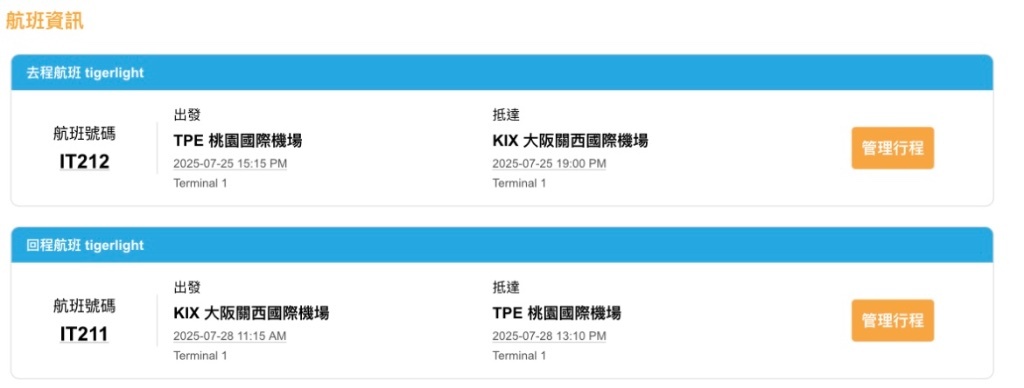Image resolution: width=1024 pixels, height=388 pixels.
Task: Click departure time 2025-07-28 11:15 AM
Action: coord(230,336)
